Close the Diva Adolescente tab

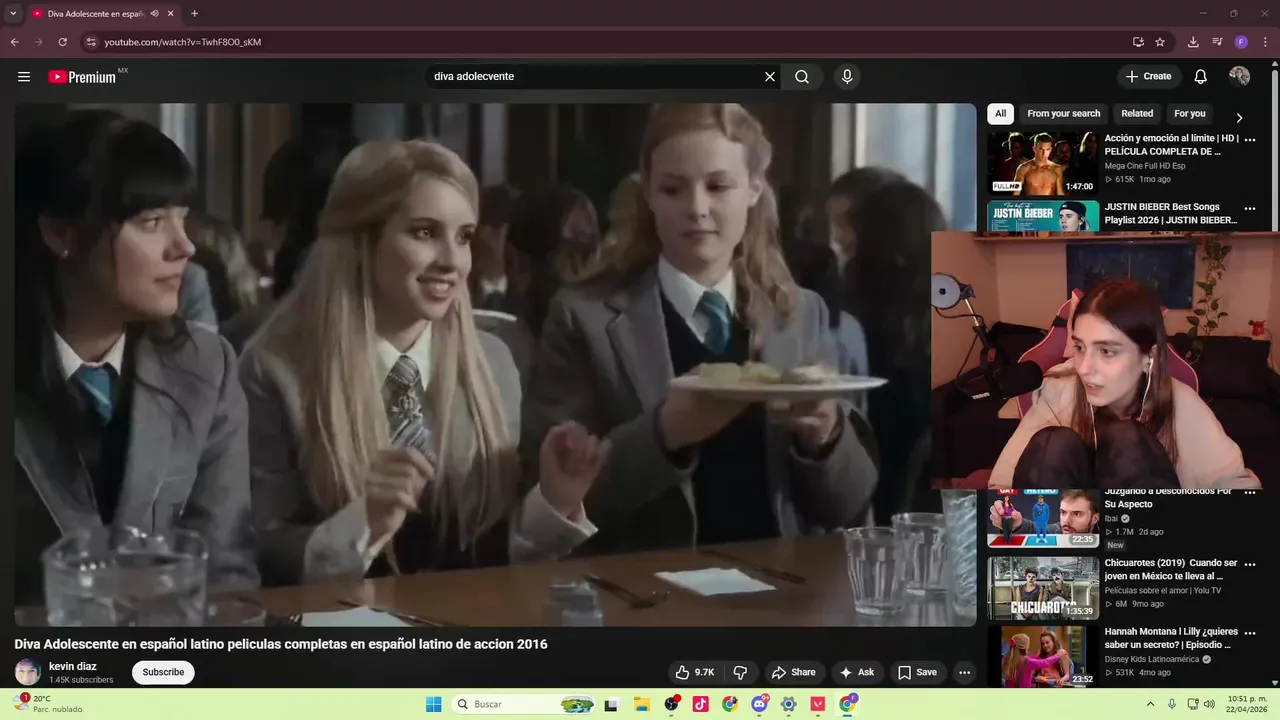(170, 14)
